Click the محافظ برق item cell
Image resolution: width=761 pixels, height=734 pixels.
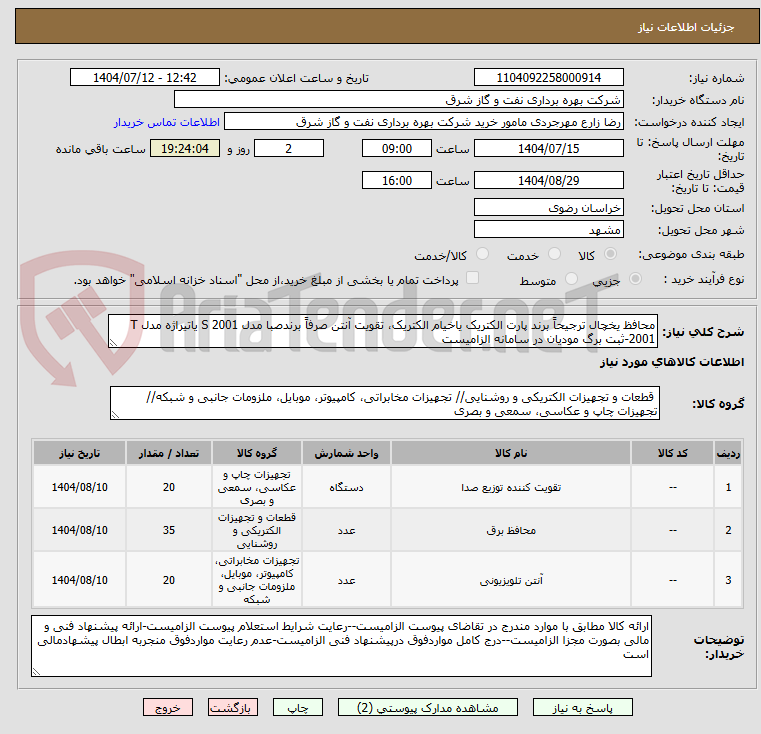click(x=511, y=530)
